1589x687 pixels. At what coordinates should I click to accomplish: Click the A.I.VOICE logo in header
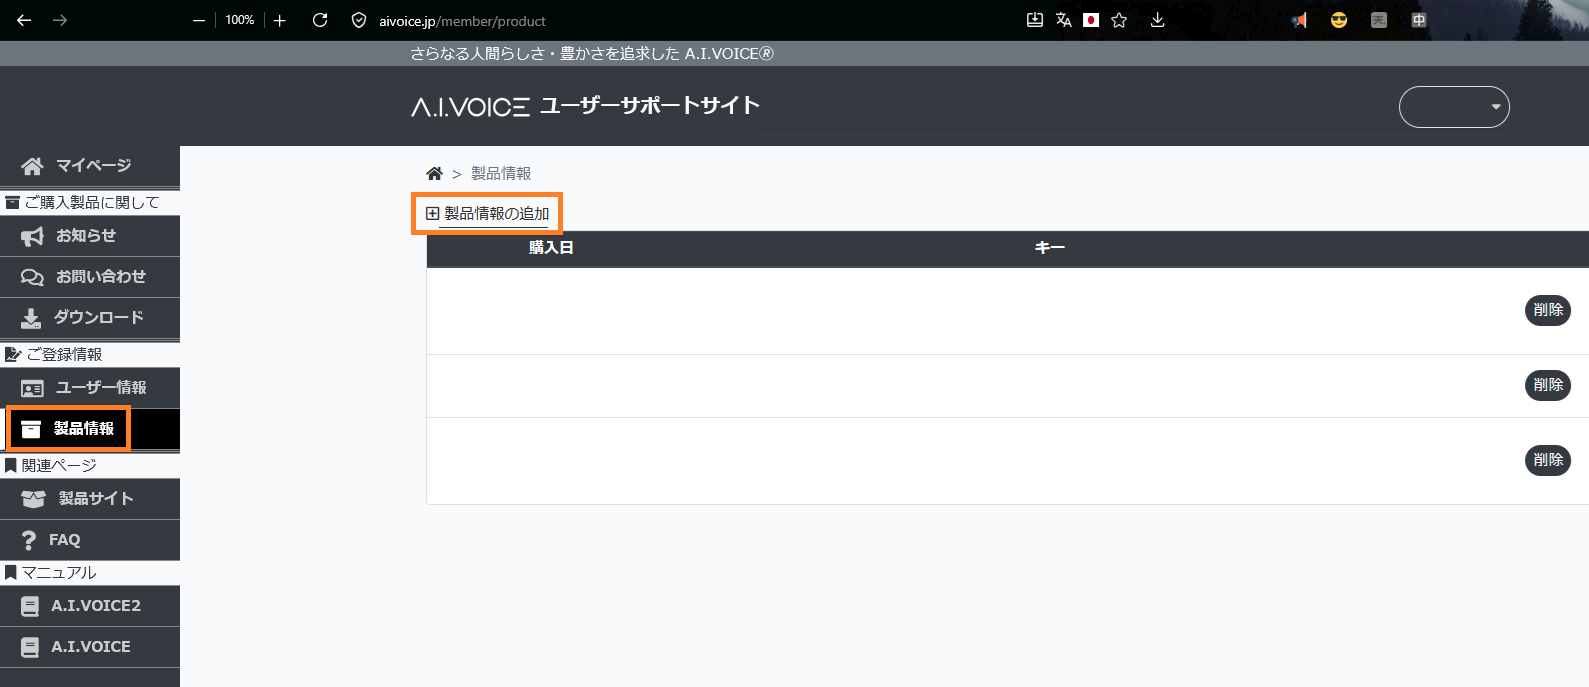coord(470,106)
